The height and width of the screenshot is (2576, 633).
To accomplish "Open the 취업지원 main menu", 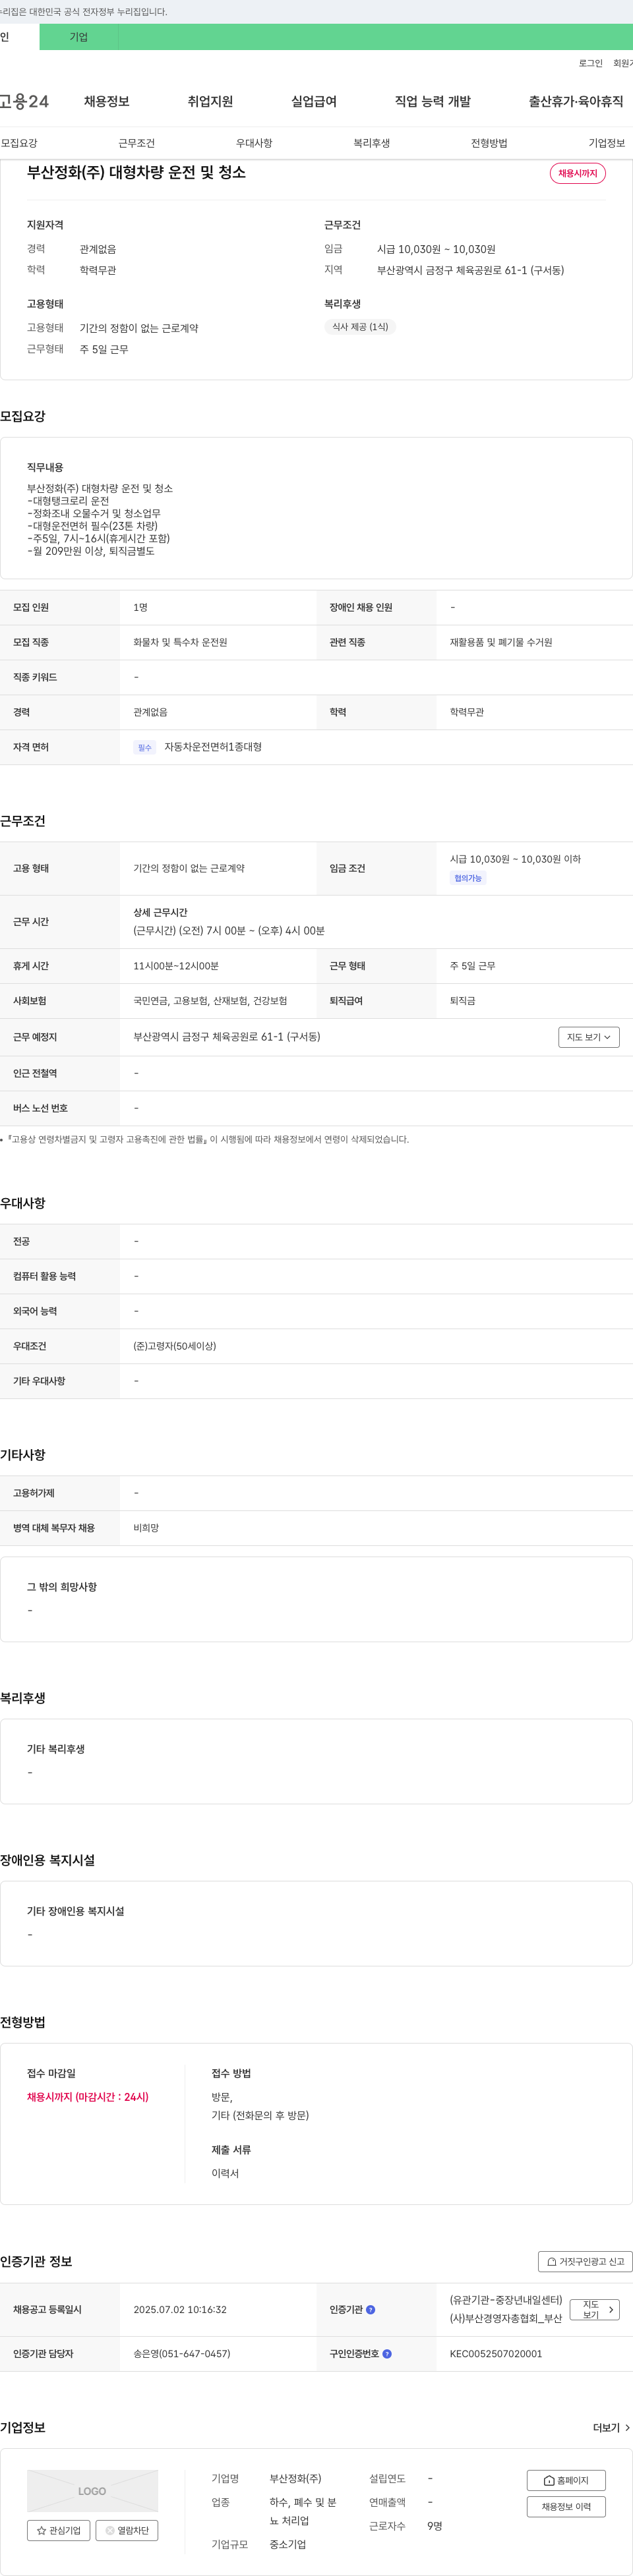I will tap(210, 101).
